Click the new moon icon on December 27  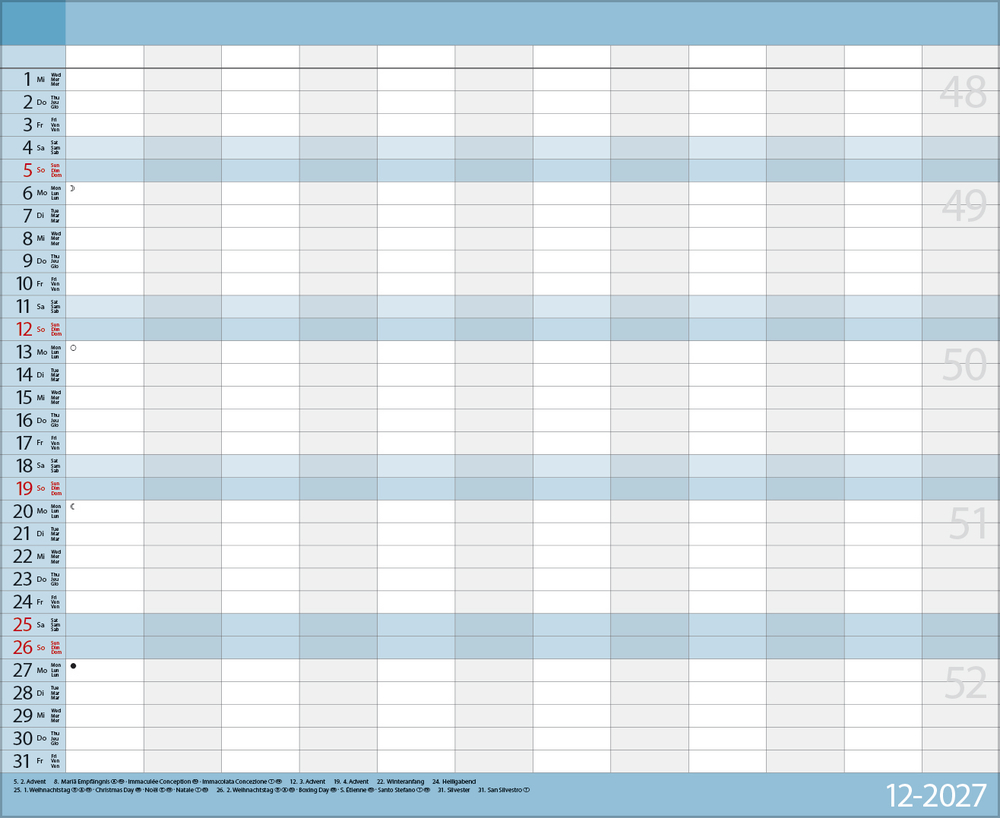tap(73, 666)
